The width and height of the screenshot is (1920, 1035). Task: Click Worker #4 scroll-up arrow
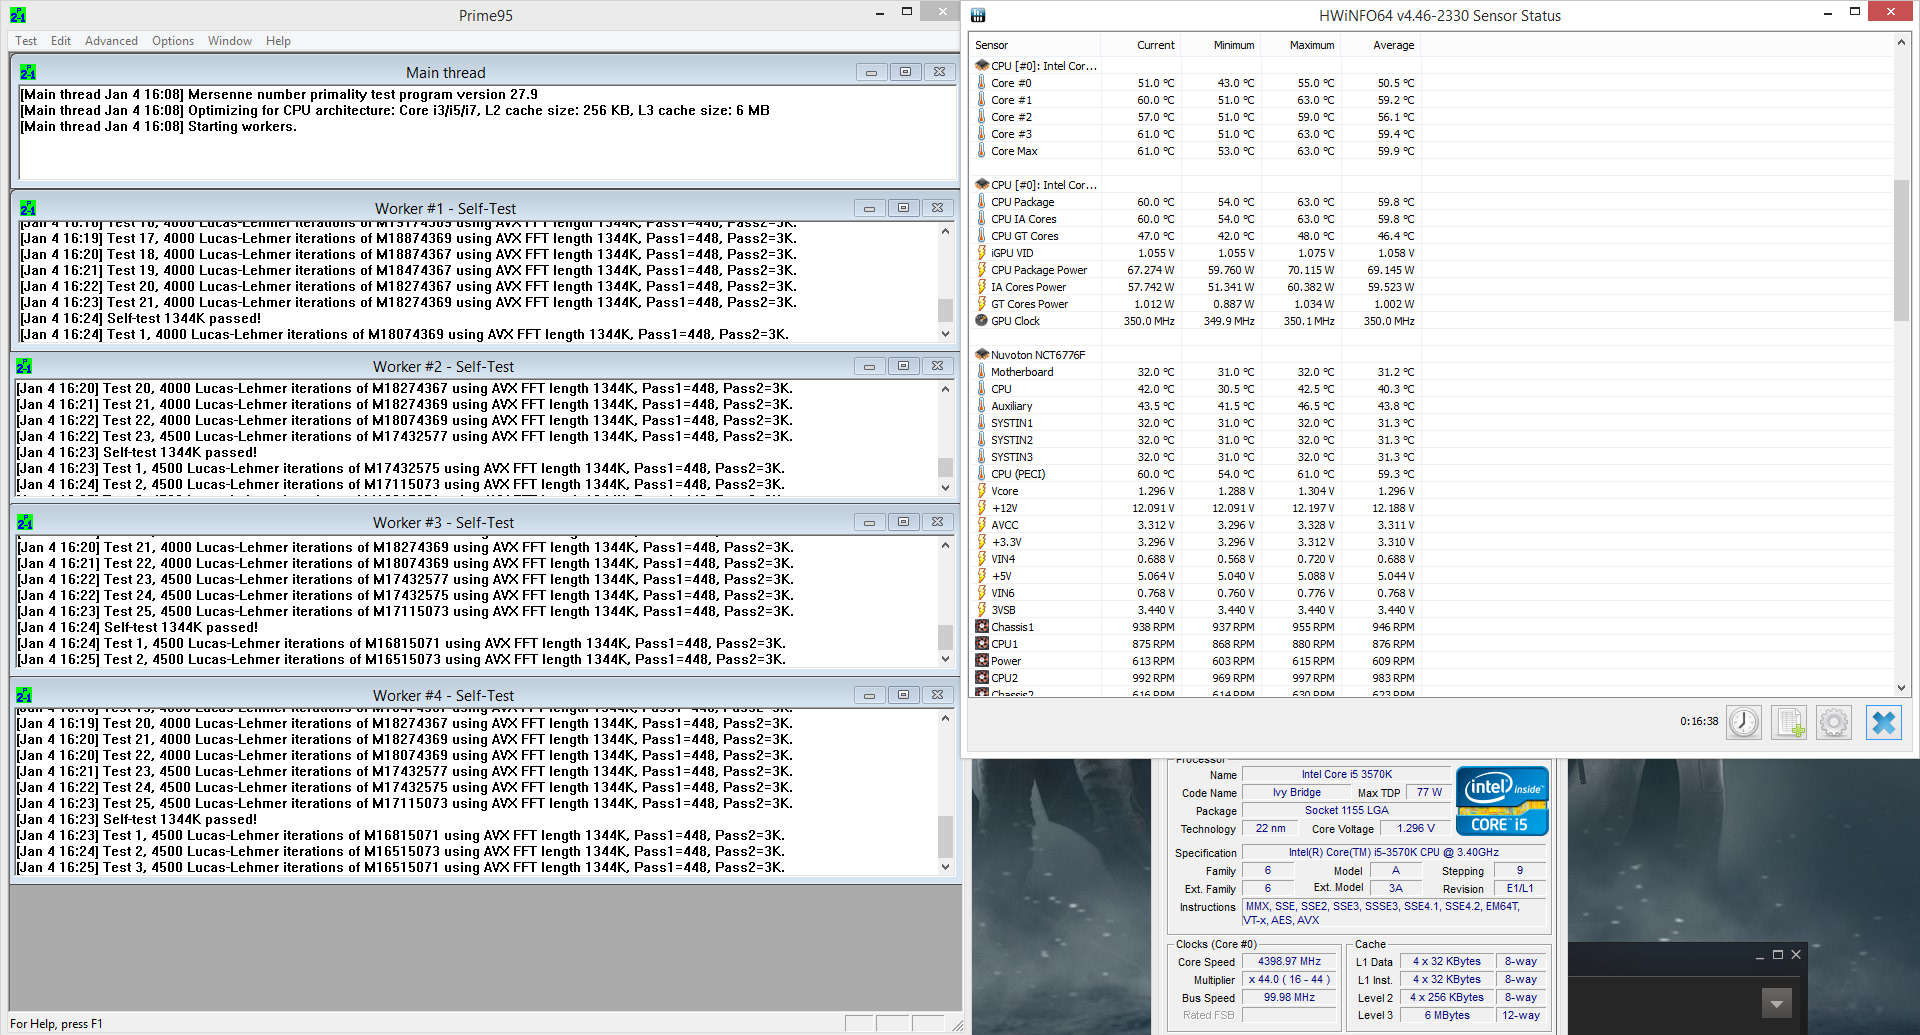945,718
